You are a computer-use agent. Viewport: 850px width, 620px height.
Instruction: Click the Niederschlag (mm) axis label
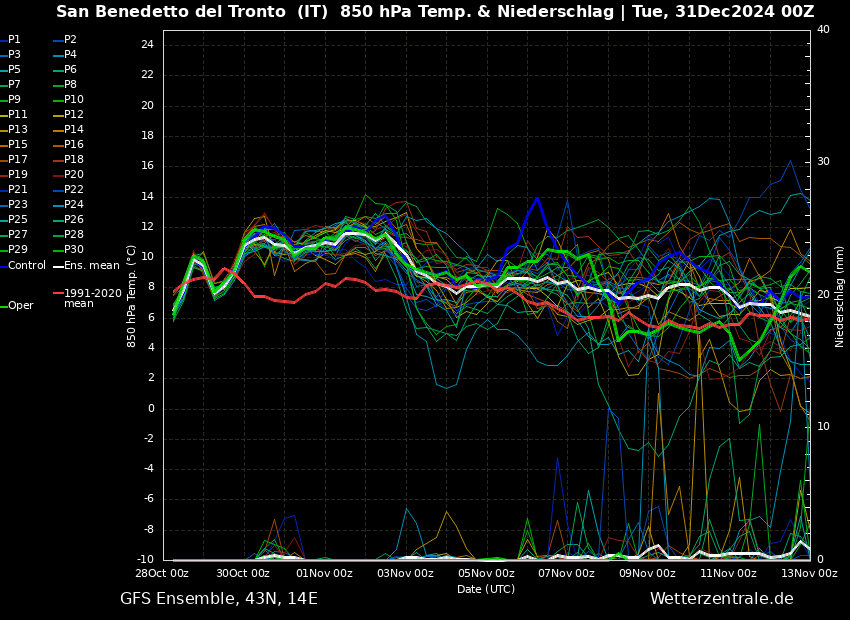(x=840, y=296)
